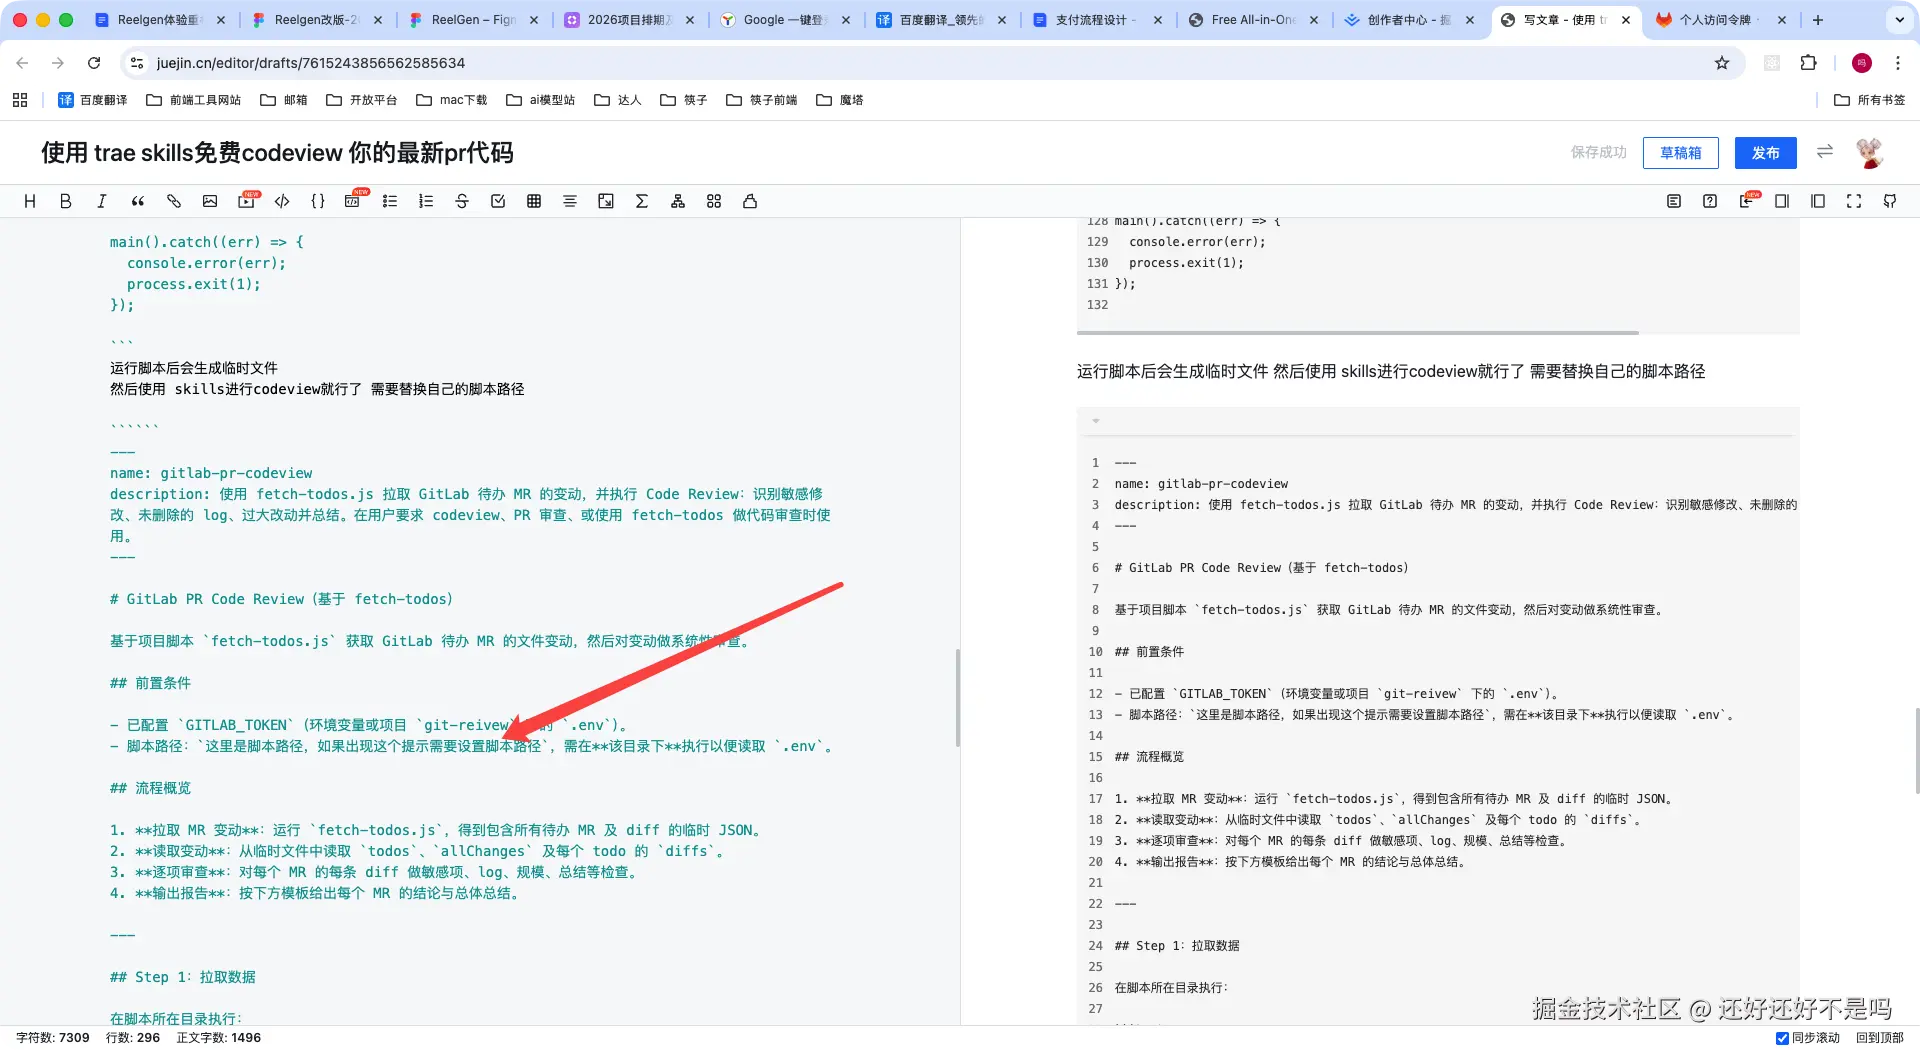Click the editor pane vertical scrollbar
Viewport: 1920px width, 1050px height.
click(x=958, y=698)
